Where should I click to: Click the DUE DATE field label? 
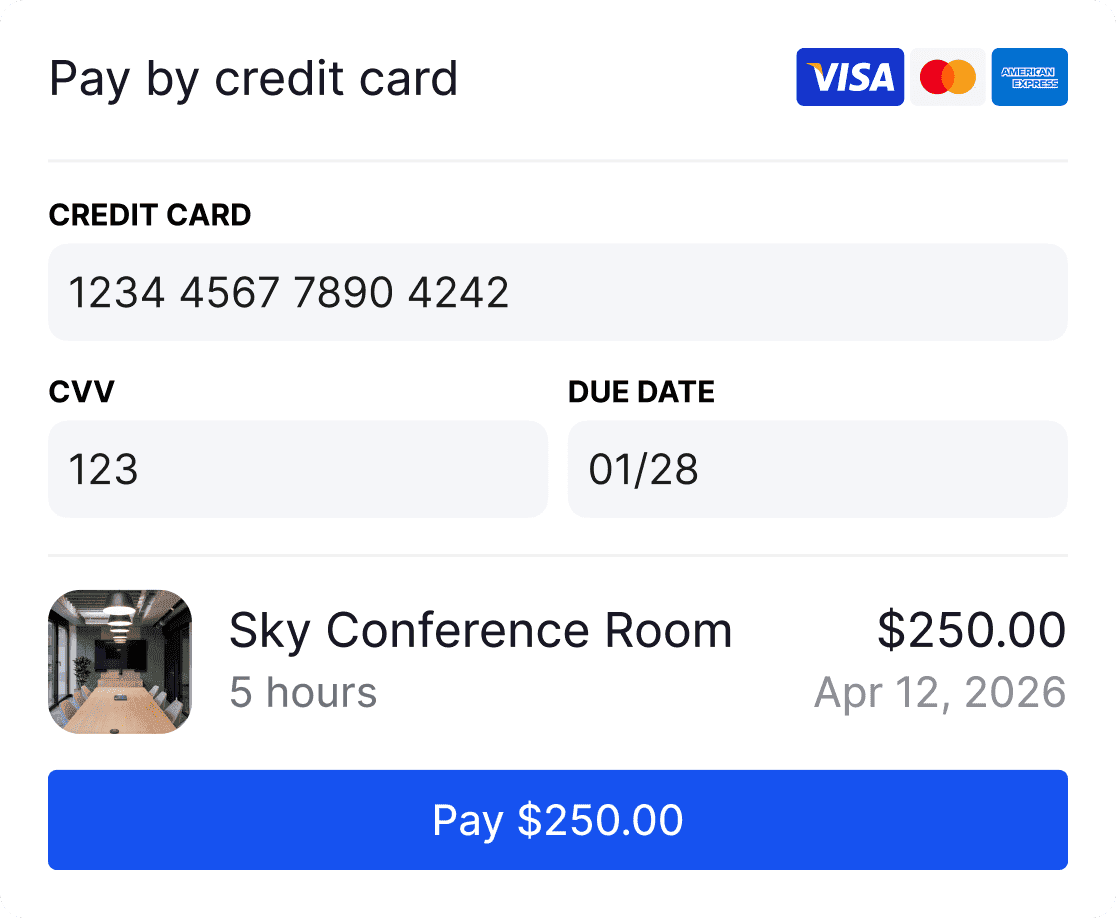tap(641, 392)
